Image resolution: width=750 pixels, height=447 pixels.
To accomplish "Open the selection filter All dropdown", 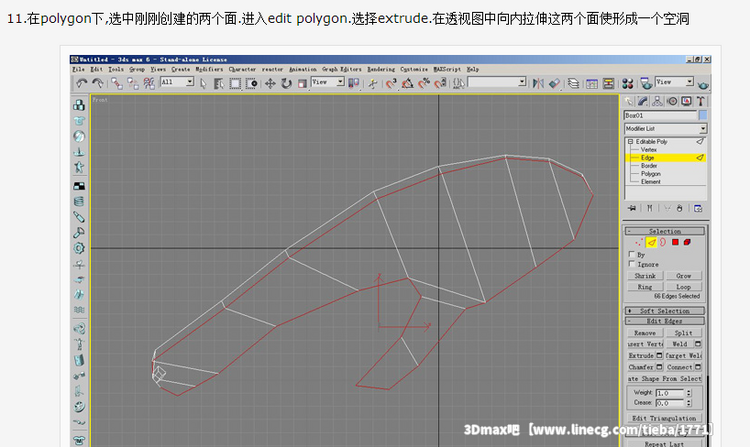I will (177, 82).
